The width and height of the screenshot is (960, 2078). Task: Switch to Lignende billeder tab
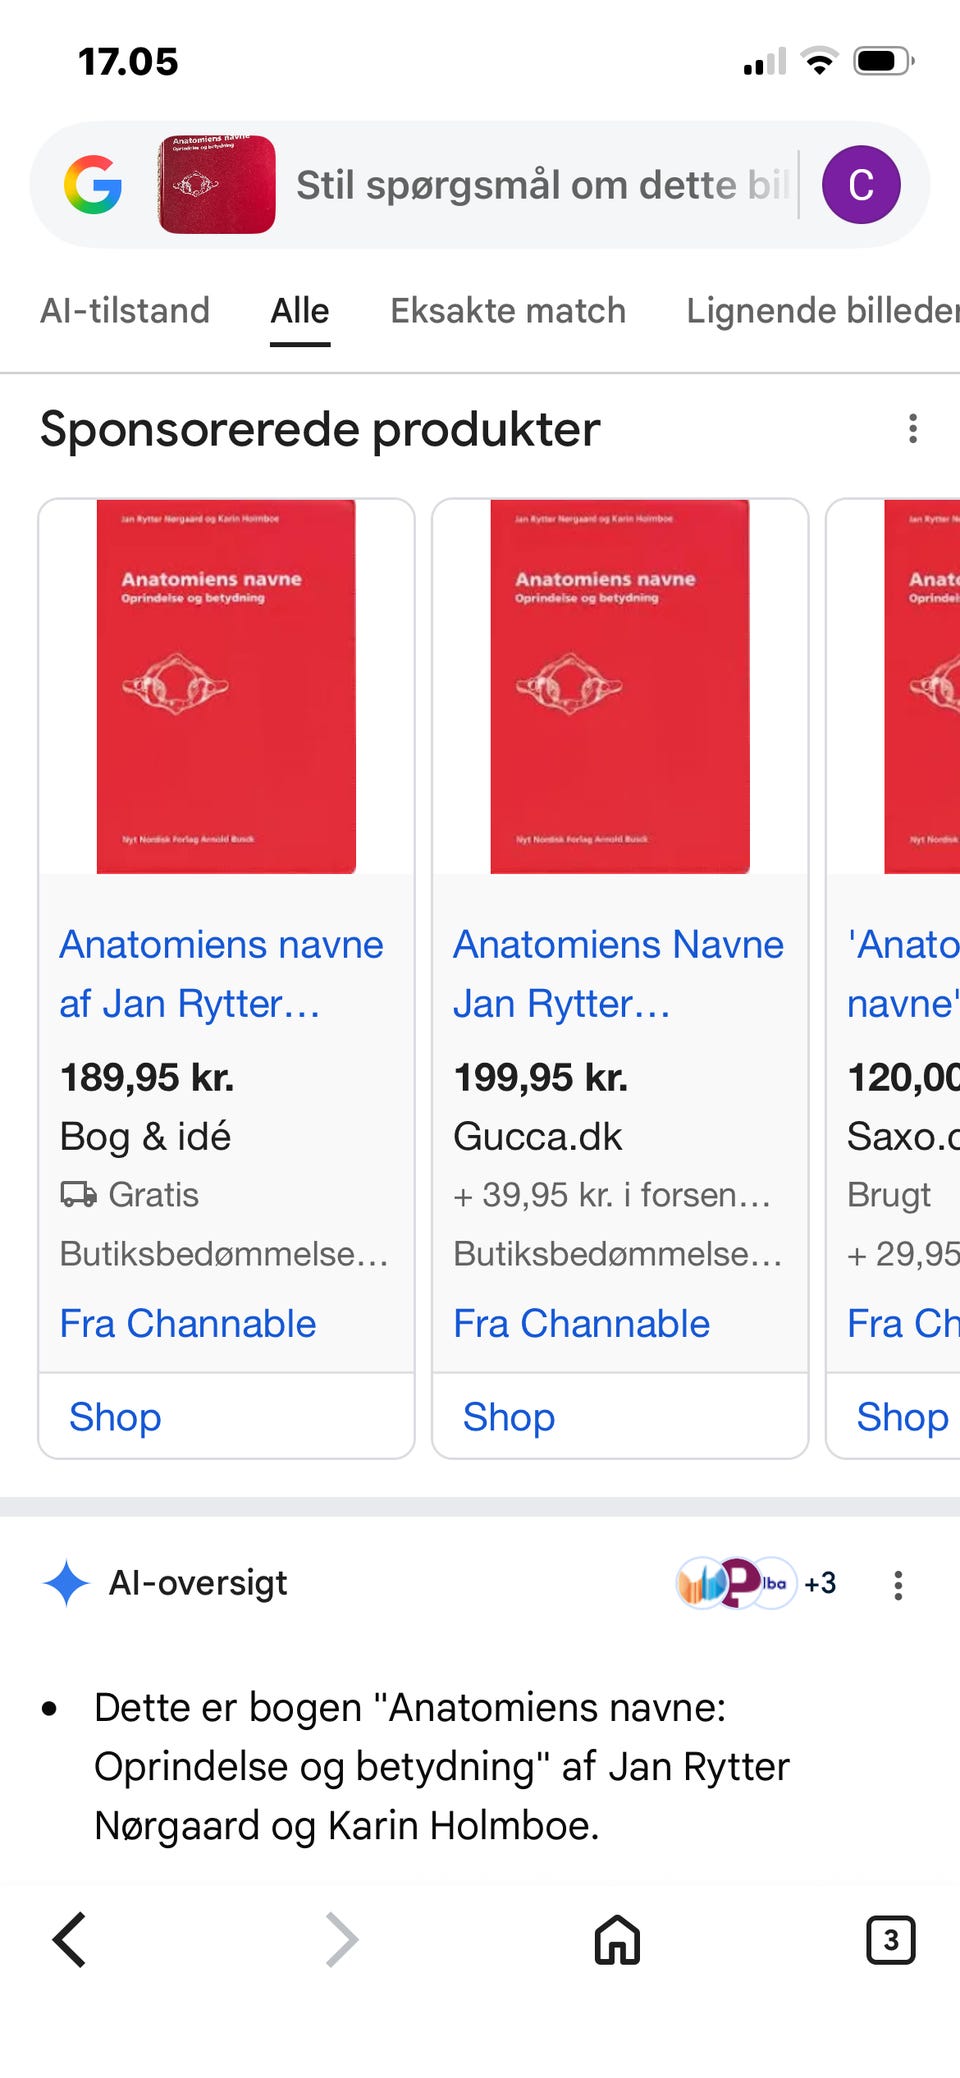coord(822,311)
